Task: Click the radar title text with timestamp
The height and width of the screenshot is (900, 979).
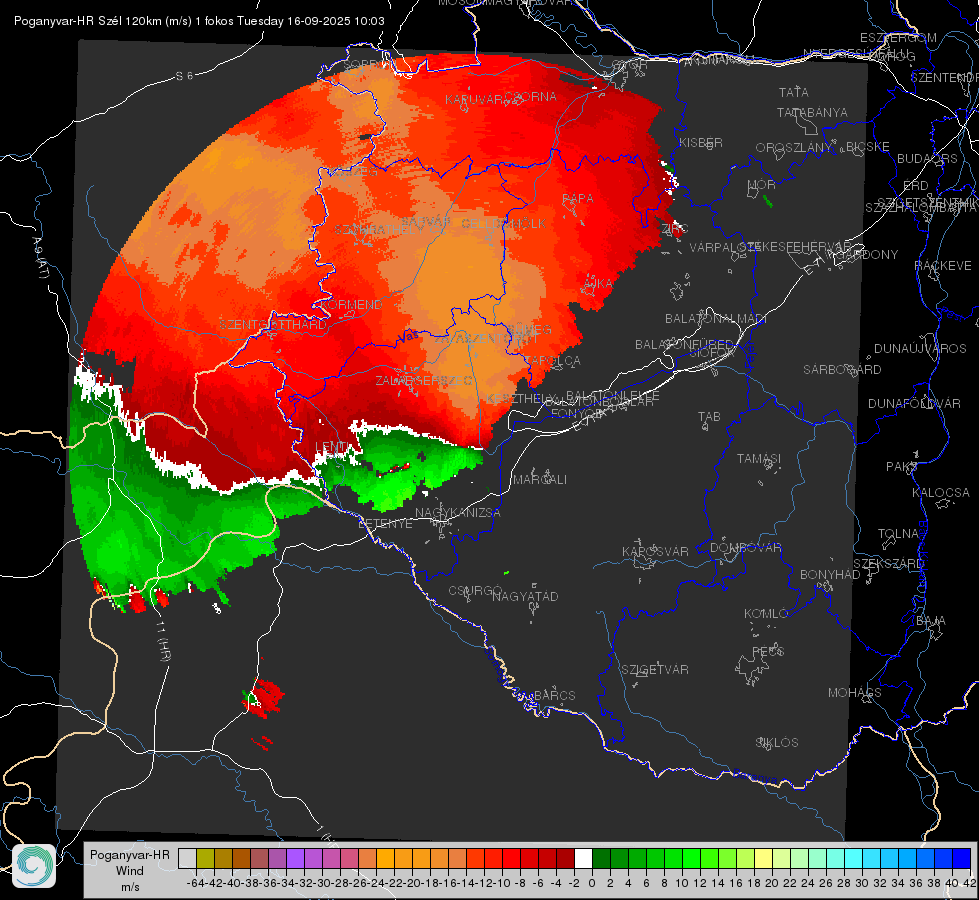Action: click(x=199, y=21)
